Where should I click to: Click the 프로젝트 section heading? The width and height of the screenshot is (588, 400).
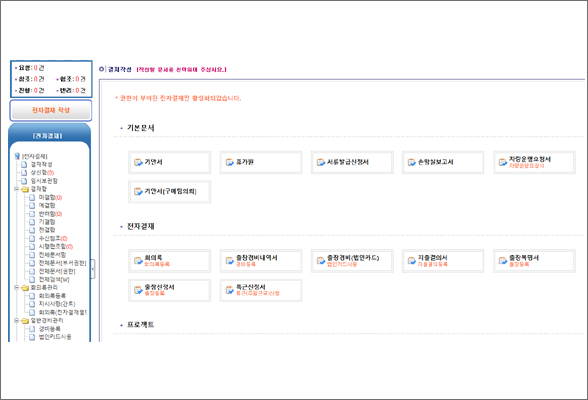(x=141, y=325)
